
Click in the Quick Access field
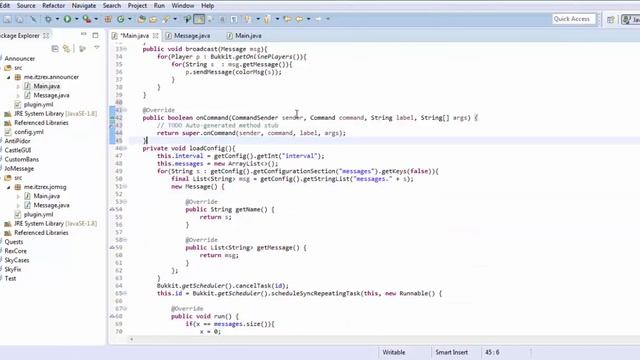click(573, 19)
